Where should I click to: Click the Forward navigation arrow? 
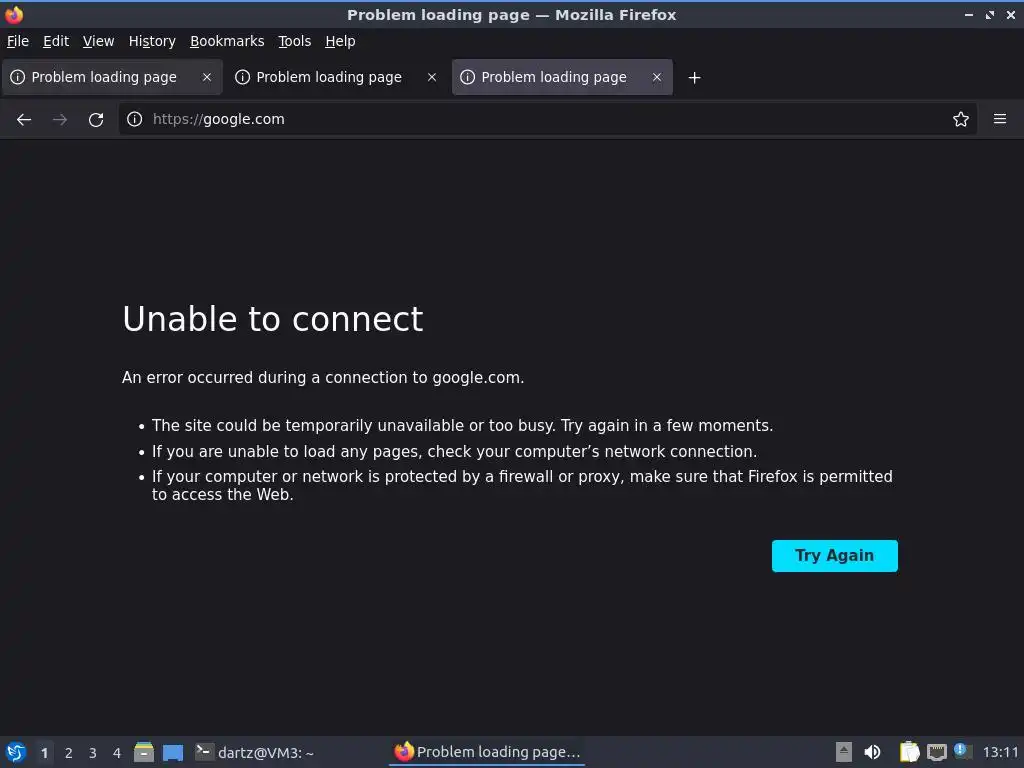pyautogui.click(x=60, y=120)
